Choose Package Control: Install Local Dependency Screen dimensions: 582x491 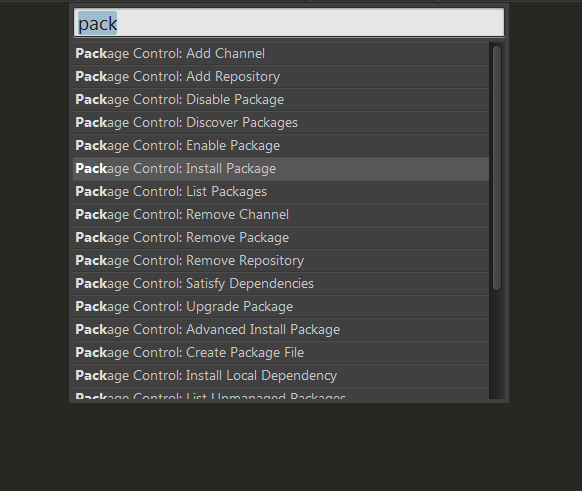click(x=281, y=376)
